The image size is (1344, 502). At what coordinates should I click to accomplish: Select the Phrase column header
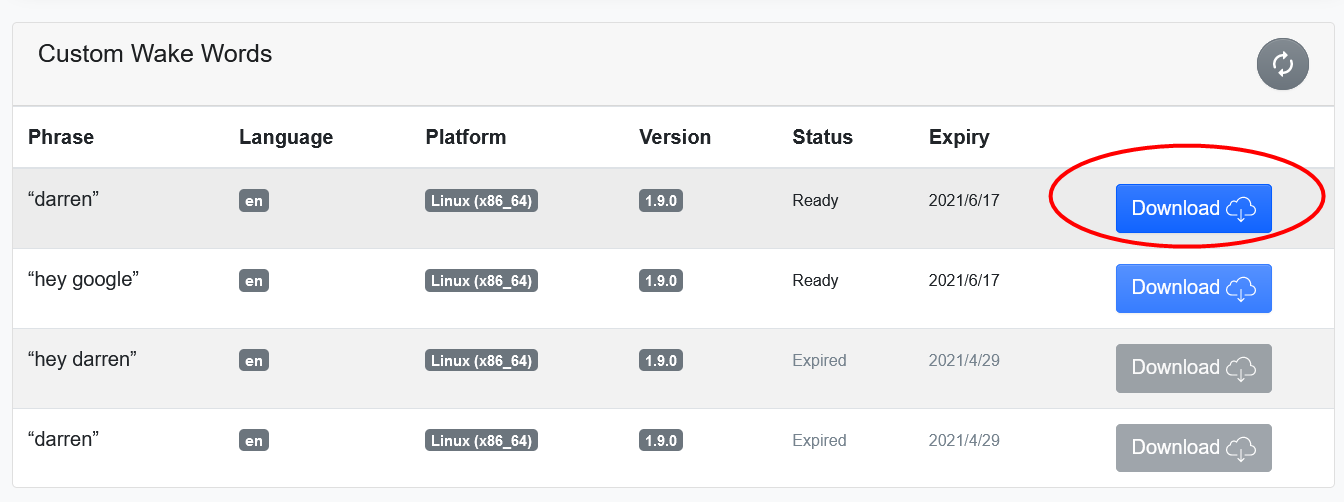point(61,137)
